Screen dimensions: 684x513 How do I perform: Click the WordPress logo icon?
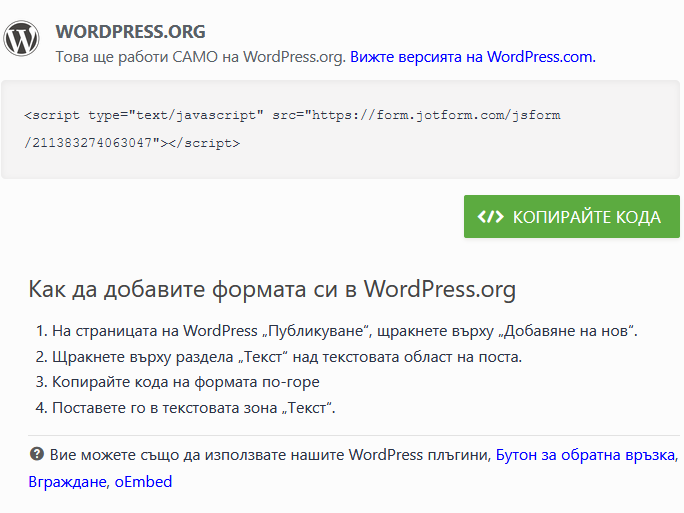21,38
